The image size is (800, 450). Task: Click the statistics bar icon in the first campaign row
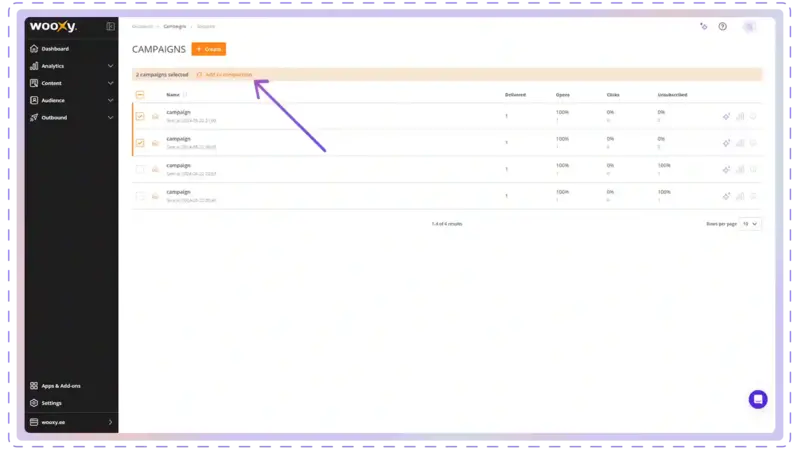[740, 116]
